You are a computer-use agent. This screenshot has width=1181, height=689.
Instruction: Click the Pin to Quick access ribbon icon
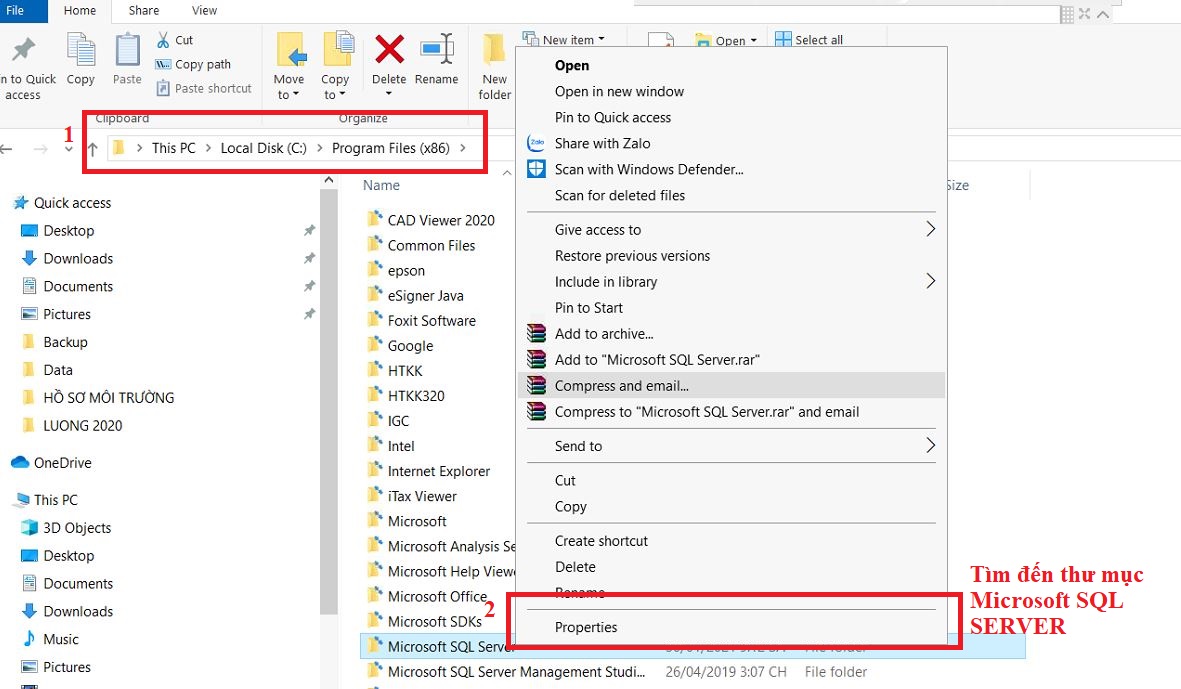(23, 50)
